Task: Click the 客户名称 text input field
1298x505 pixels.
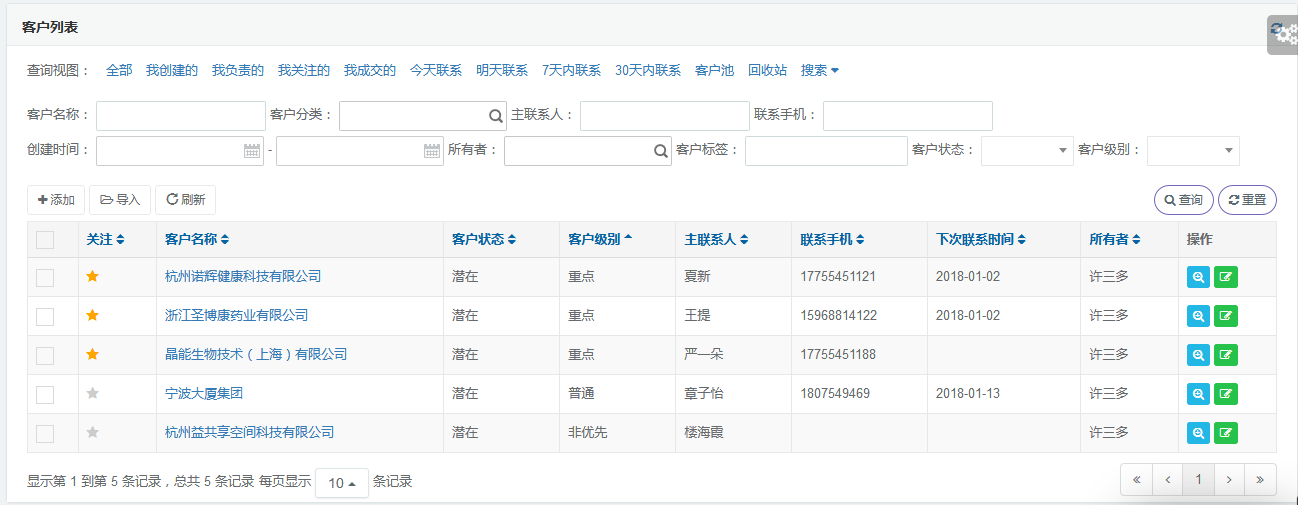Action: click(x=180, y=116)
